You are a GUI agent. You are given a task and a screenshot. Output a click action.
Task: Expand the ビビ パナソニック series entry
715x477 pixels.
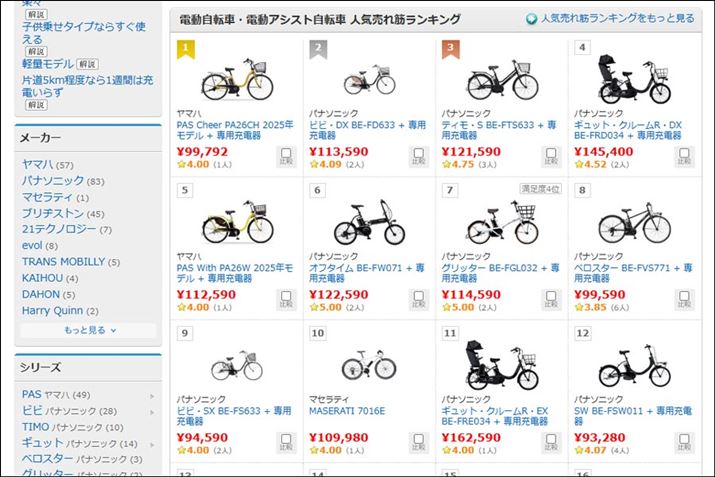tap(69, 411)
